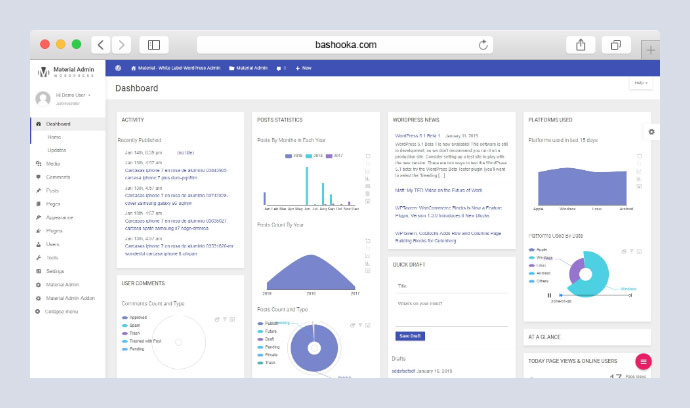Toggle the browser sidebar
690x408 pixels.
tap(154, 45)
